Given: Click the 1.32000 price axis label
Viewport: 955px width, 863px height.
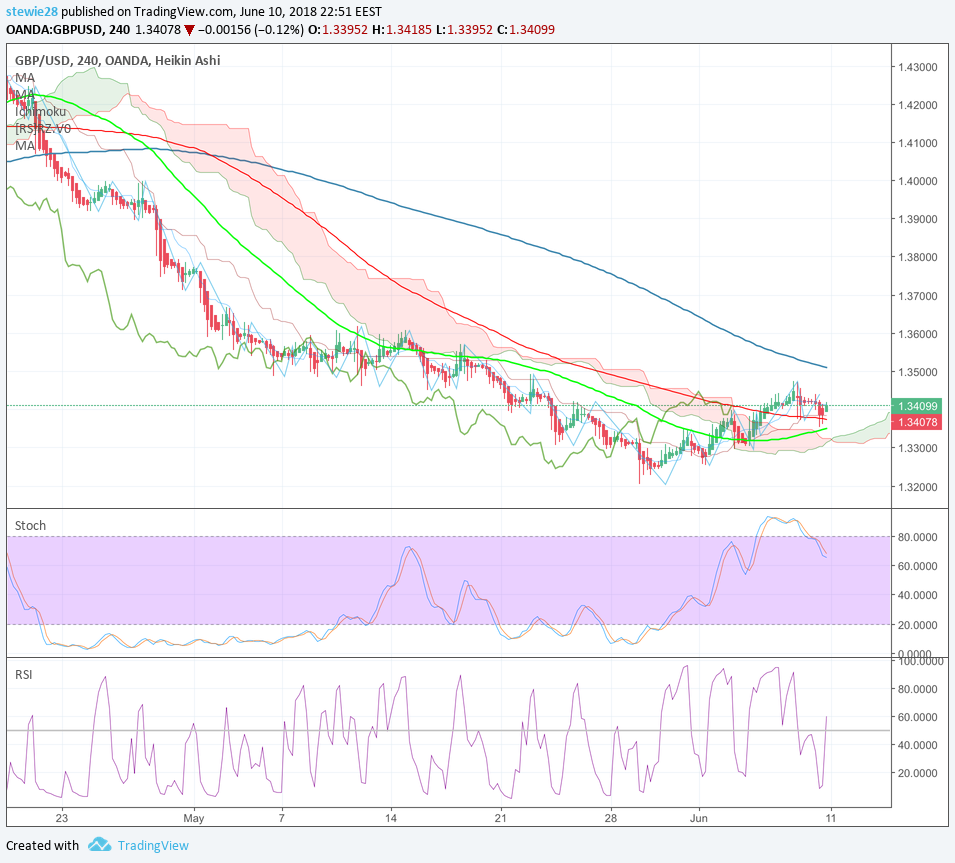Looking at the screenshot, I should (x=918, y=487).
